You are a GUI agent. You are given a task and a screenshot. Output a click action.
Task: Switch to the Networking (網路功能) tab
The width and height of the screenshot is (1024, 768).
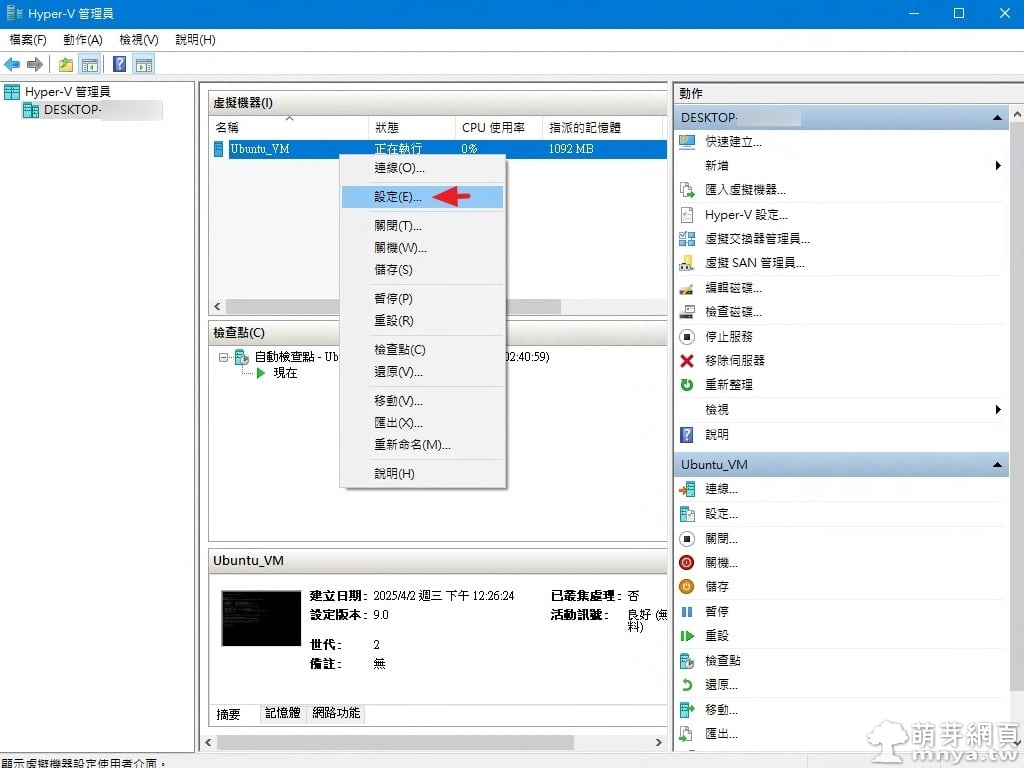(x=336, y=713)
